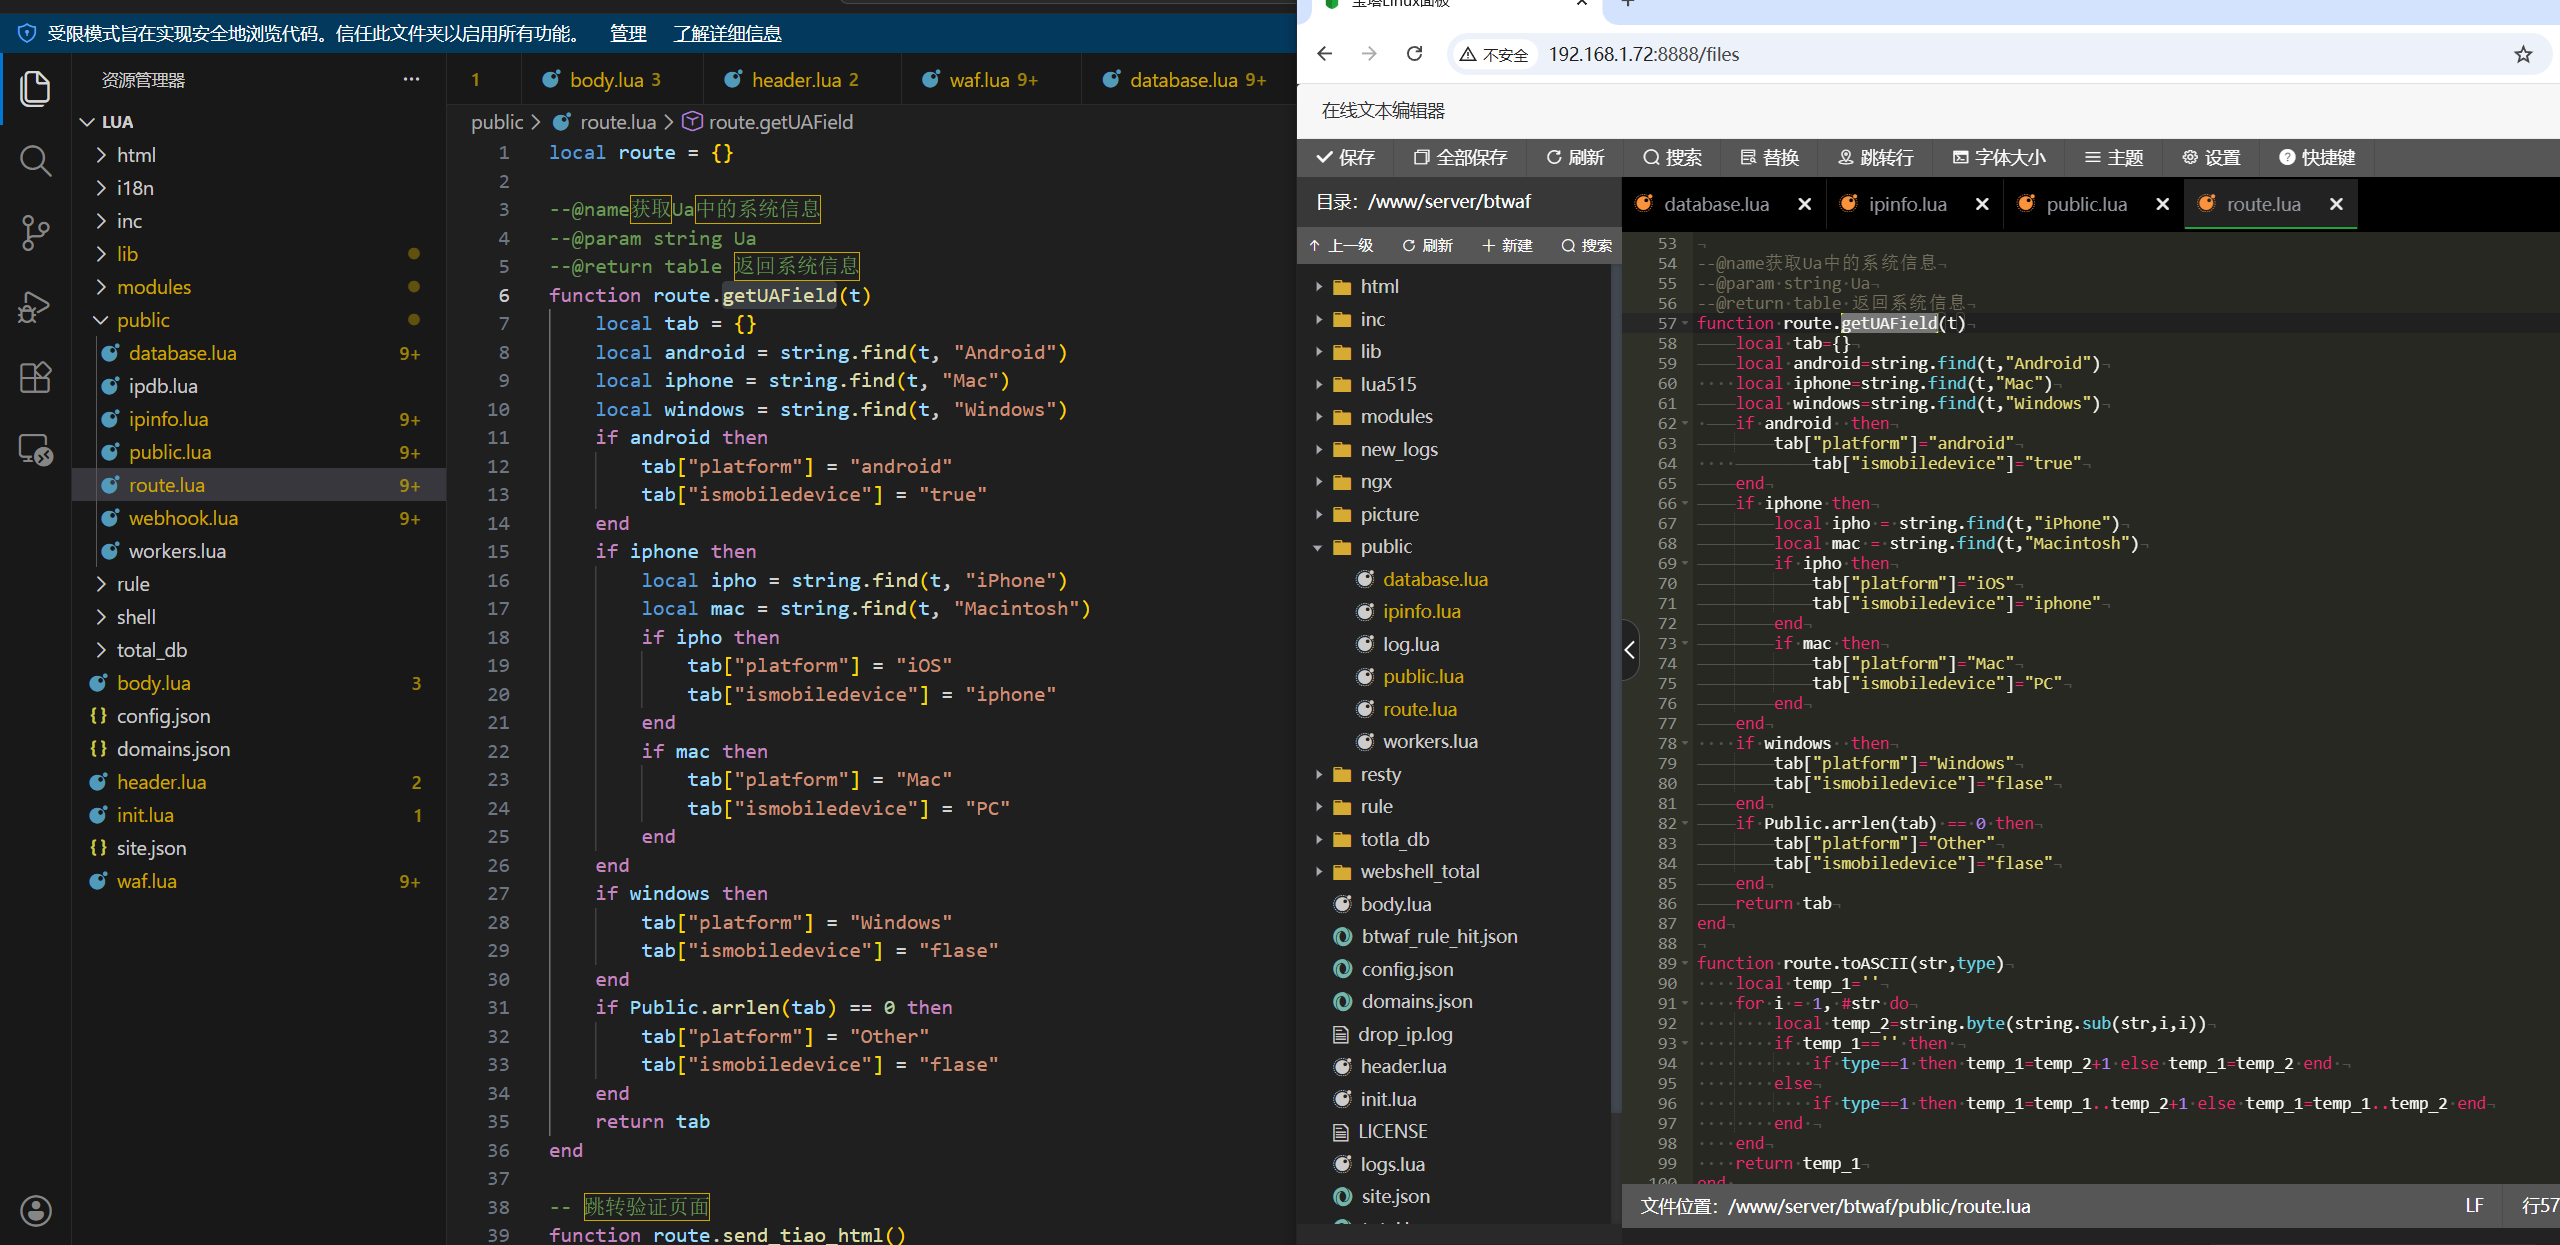Click the Accounts icon at bottom left
The width and height of the screenshot is (2560, 1245).
click(36, 1211)
